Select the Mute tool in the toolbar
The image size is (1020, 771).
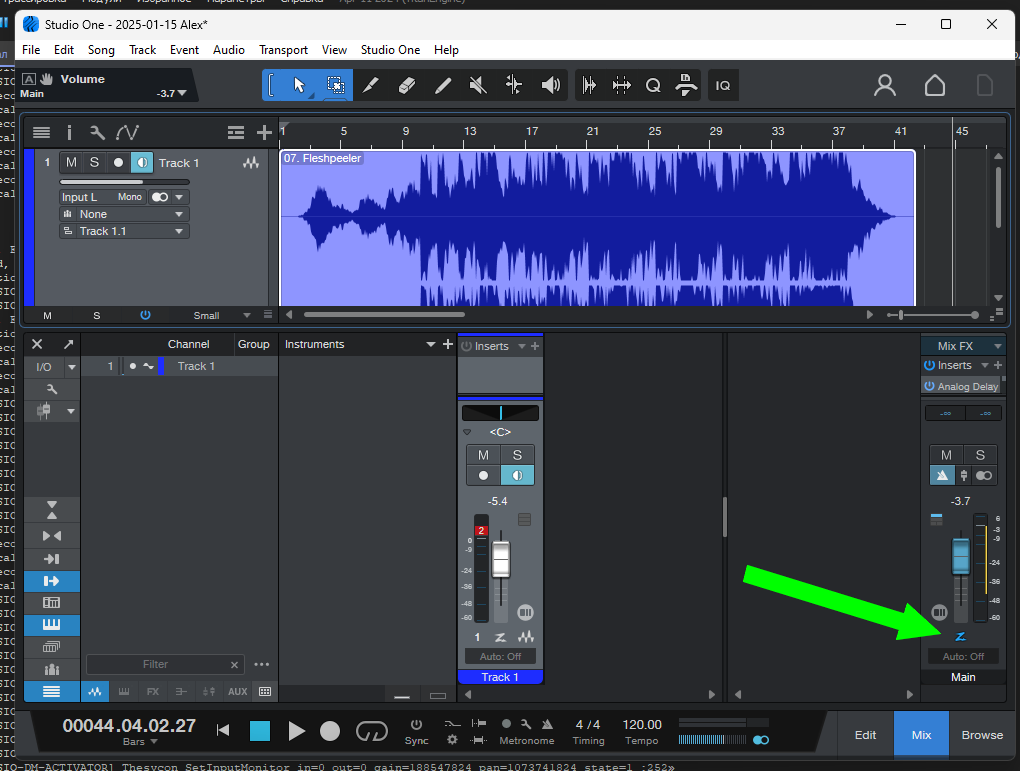pyautogui.click(x=478, y=85)
